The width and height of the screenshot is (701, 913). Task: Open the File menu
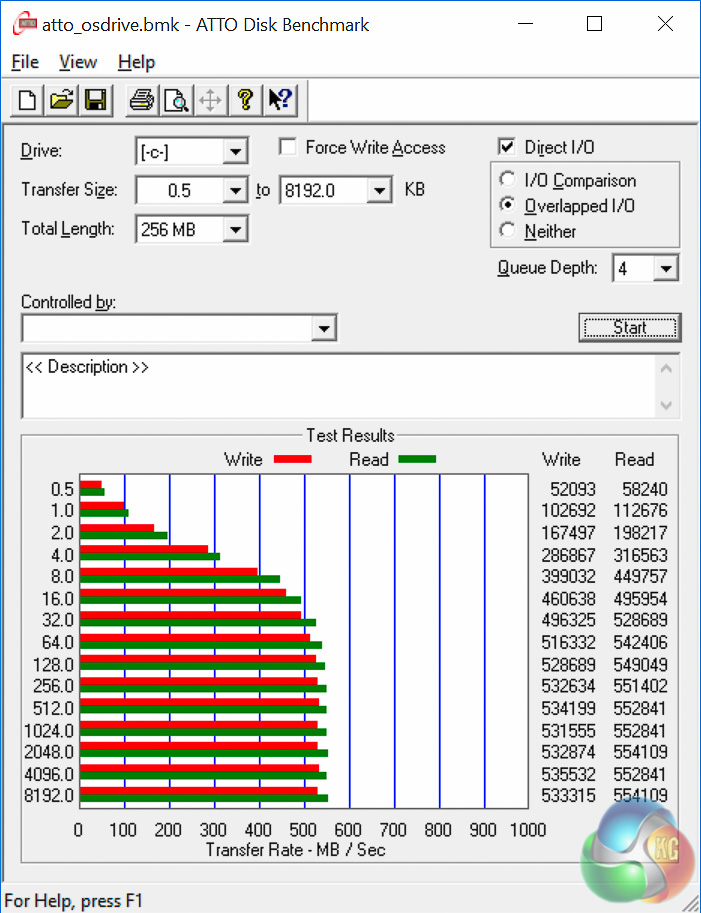[25, 62]
